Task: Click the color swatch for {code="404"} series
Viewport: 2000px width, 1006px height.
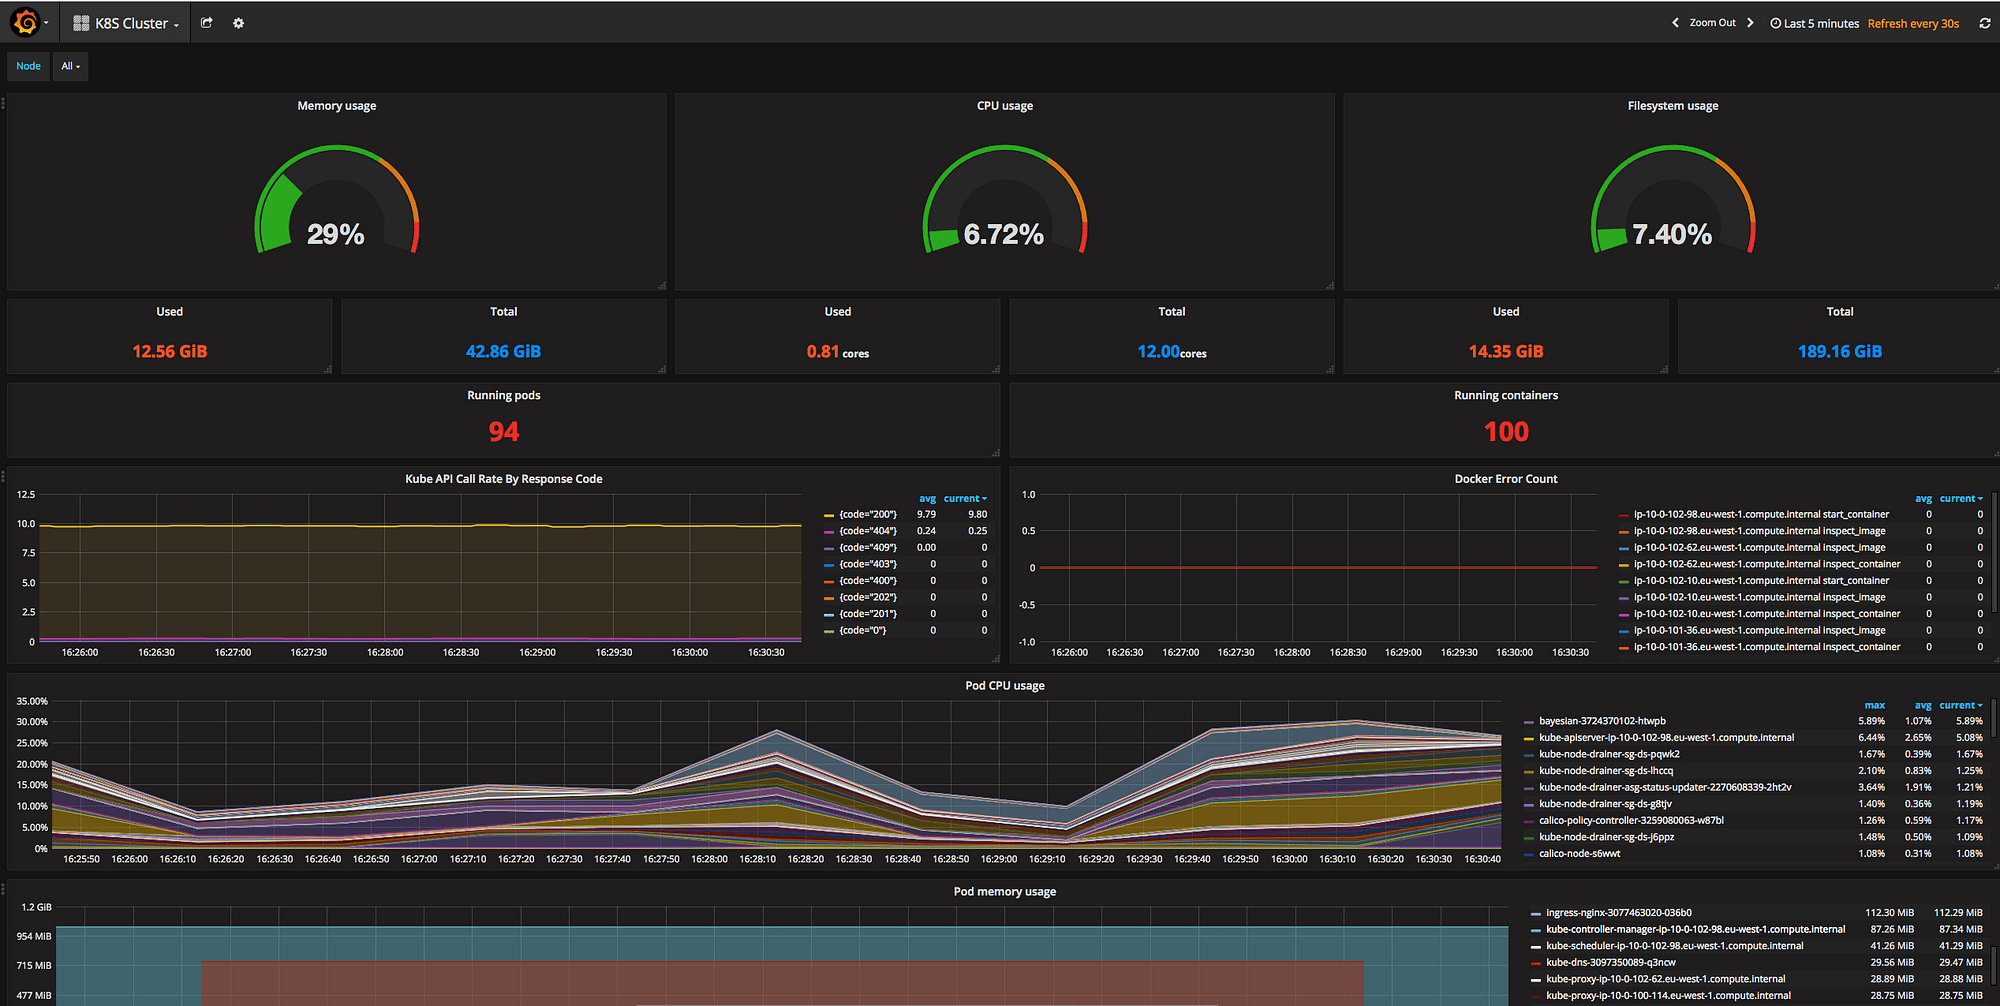Action: click(x=828, y=530)
